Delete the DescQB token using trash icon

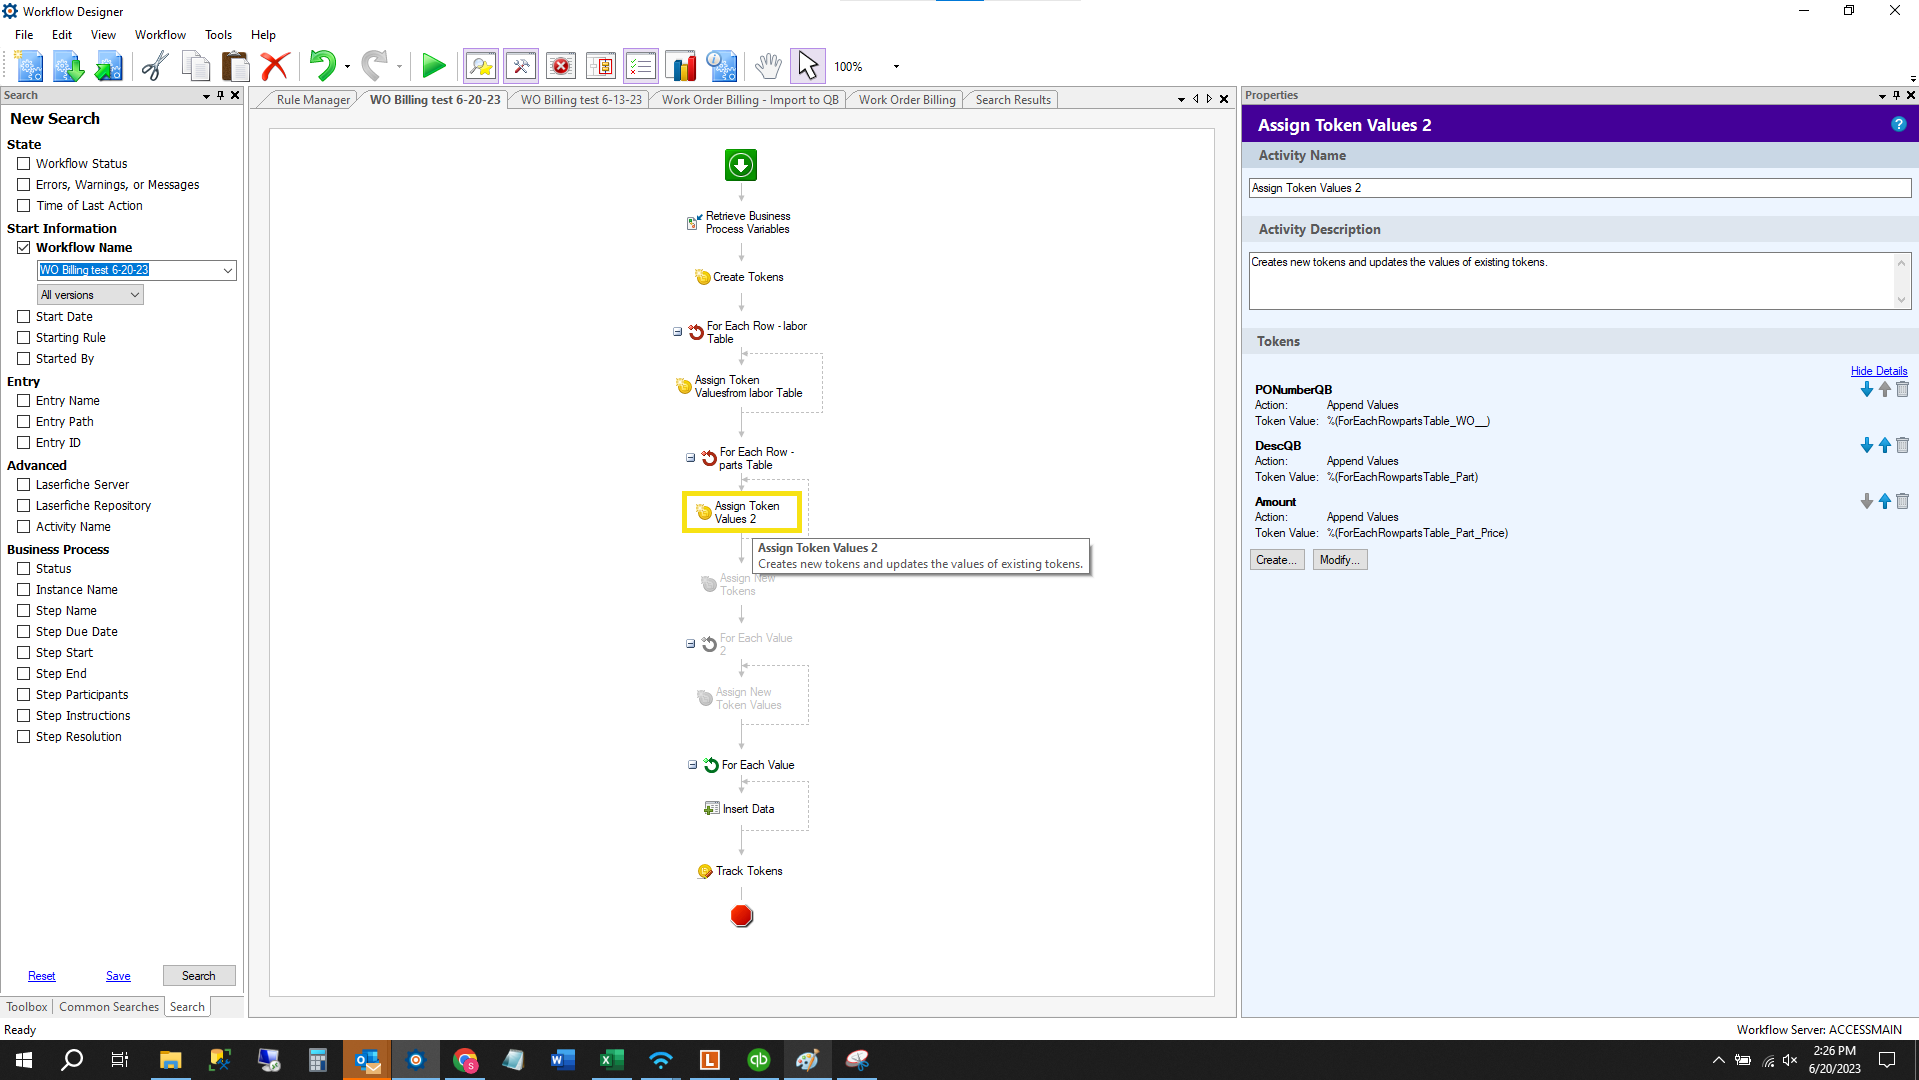1902,446
